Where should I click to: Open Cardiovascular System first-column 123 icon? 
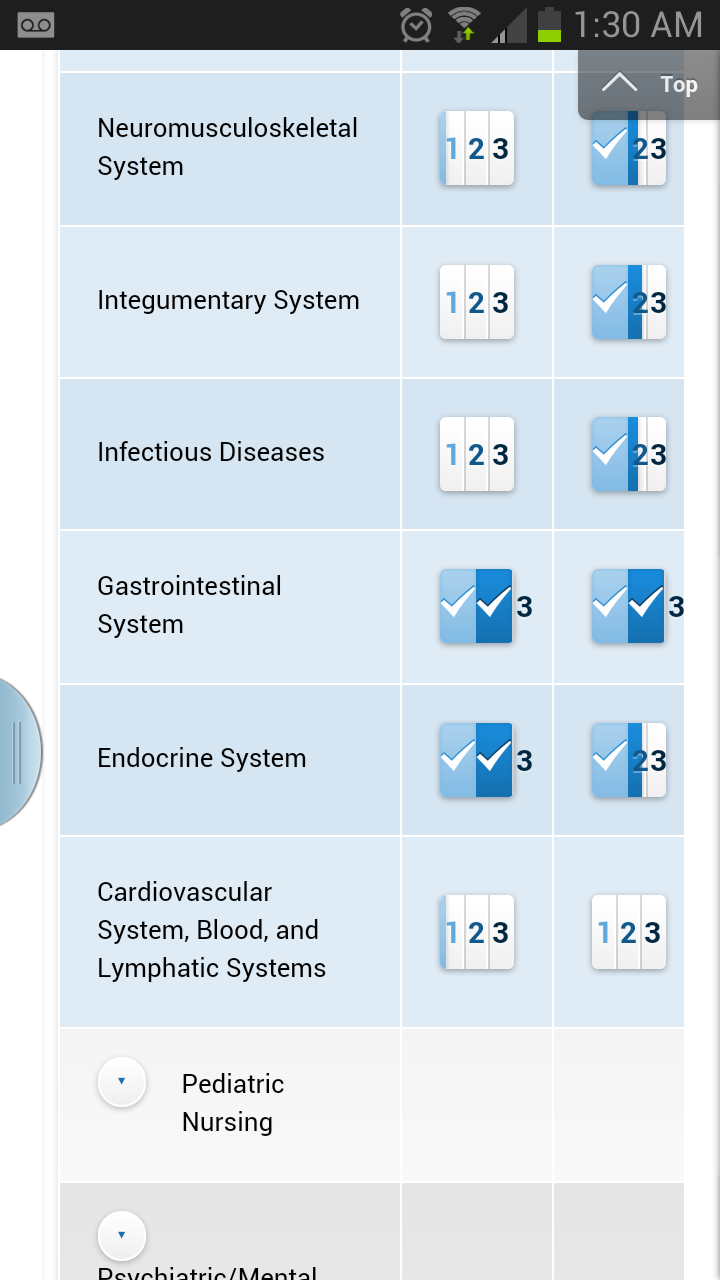[477, 932]
